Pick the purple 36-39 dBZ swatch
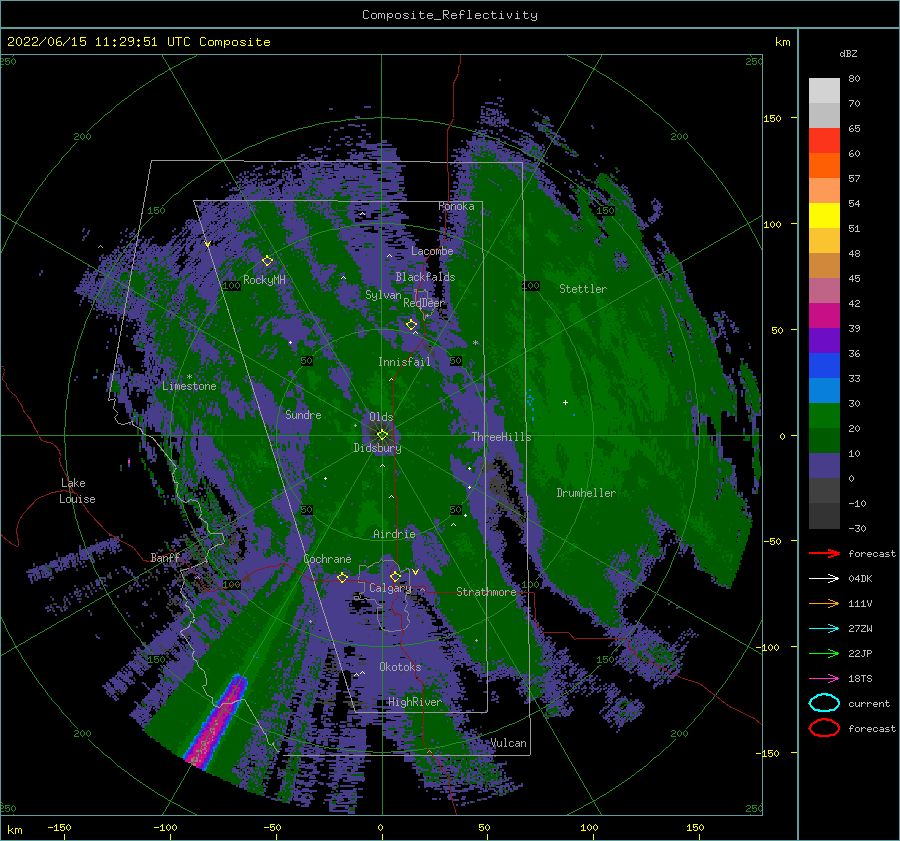 point(824,340)
